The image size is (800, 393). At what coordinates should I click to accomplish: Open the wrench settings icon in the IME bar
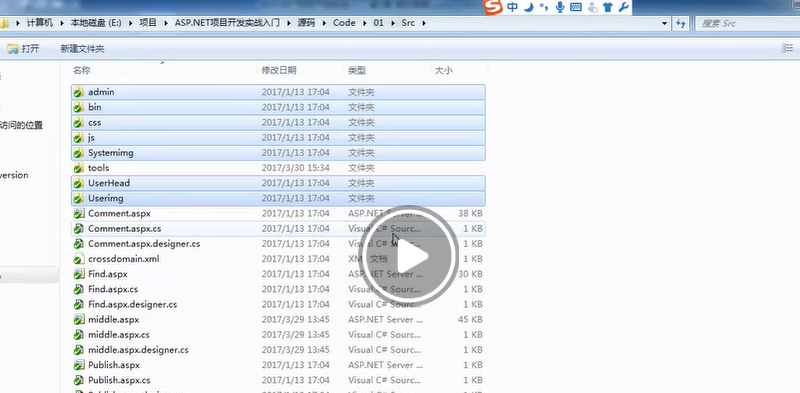(623, 7)
